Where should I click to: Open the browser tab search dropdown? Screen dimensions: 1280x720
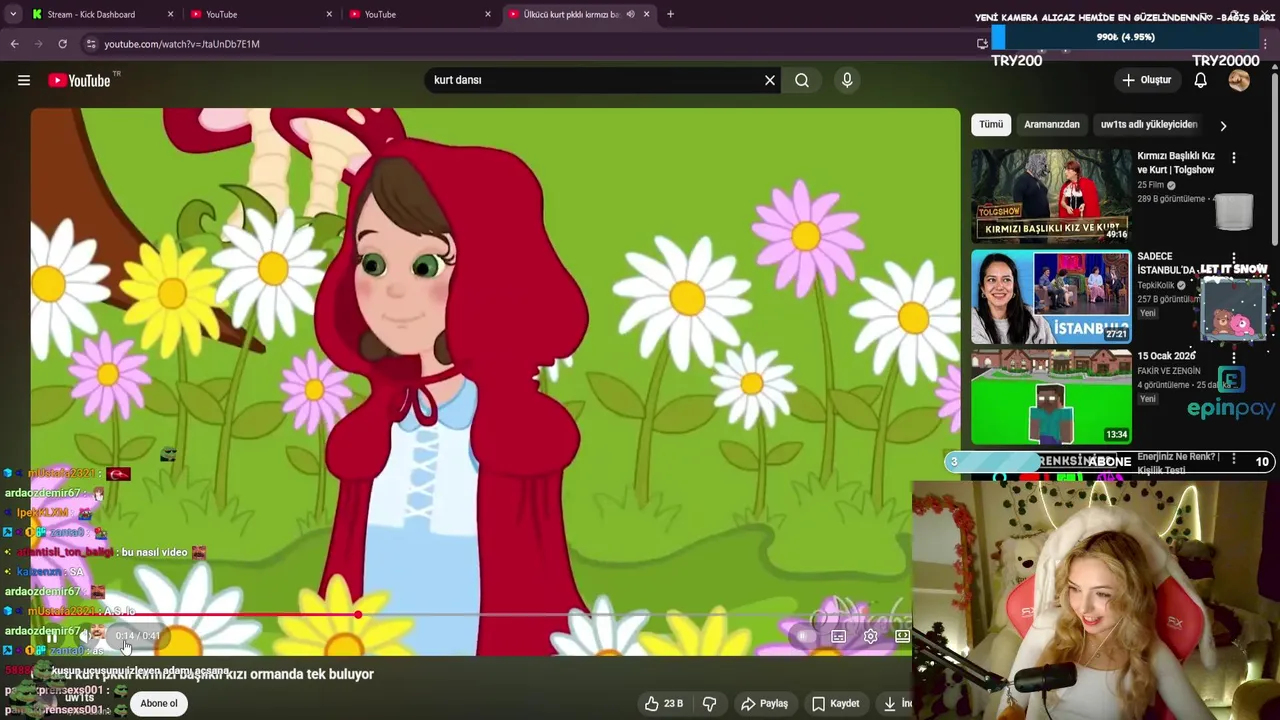point(13,14)
